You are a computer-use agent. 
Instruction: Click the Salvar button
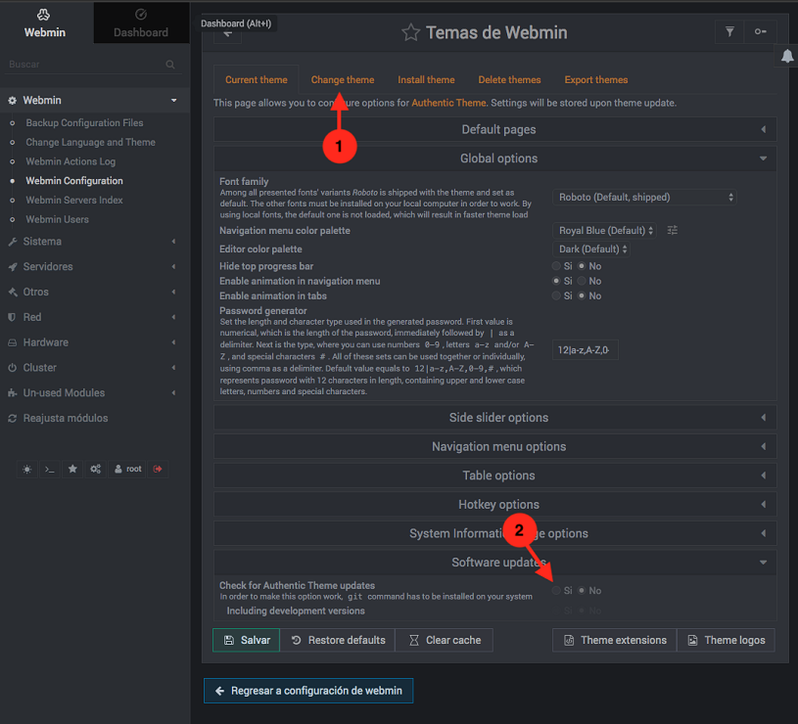pos(246,640)
